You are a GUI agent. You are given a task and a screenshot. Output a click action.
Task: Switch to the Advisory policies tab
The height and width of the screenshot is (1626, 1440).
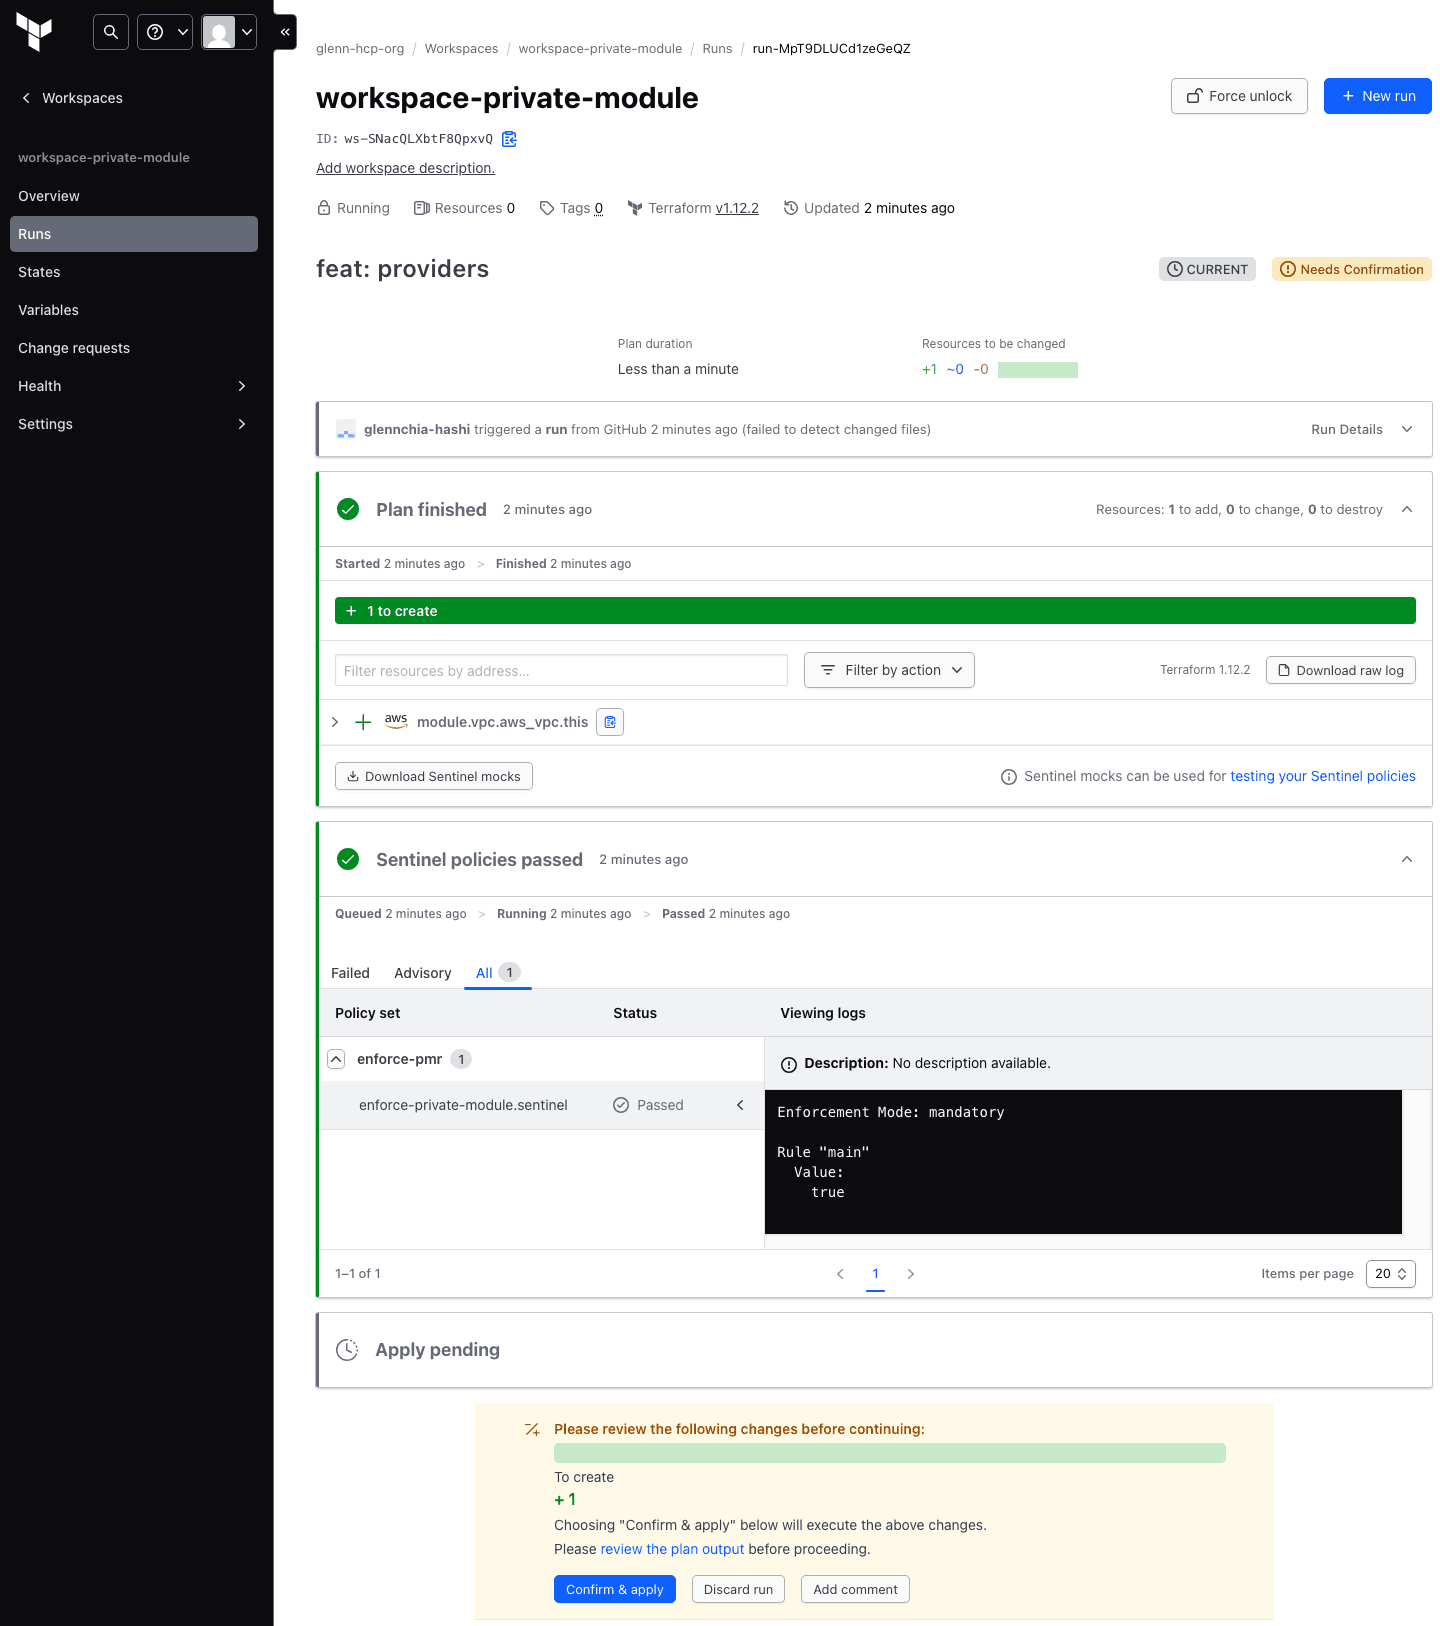click(422, 973)
